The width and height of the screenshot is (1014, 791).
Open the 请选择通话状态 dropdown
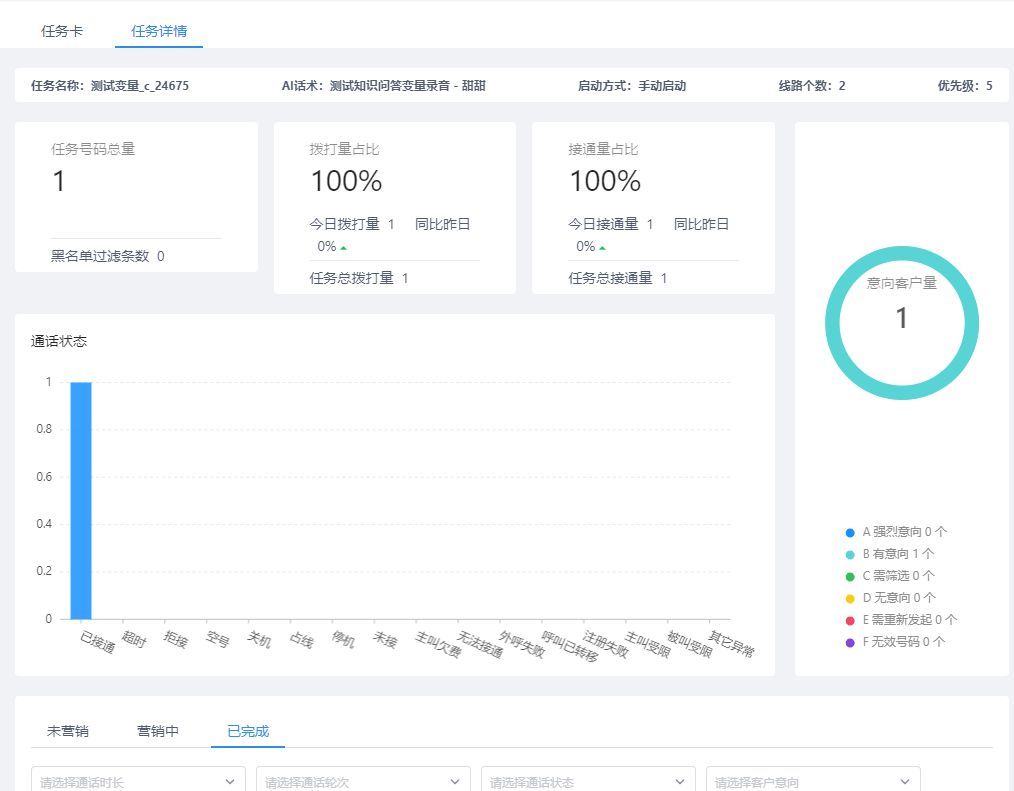[x=588, y=781]
